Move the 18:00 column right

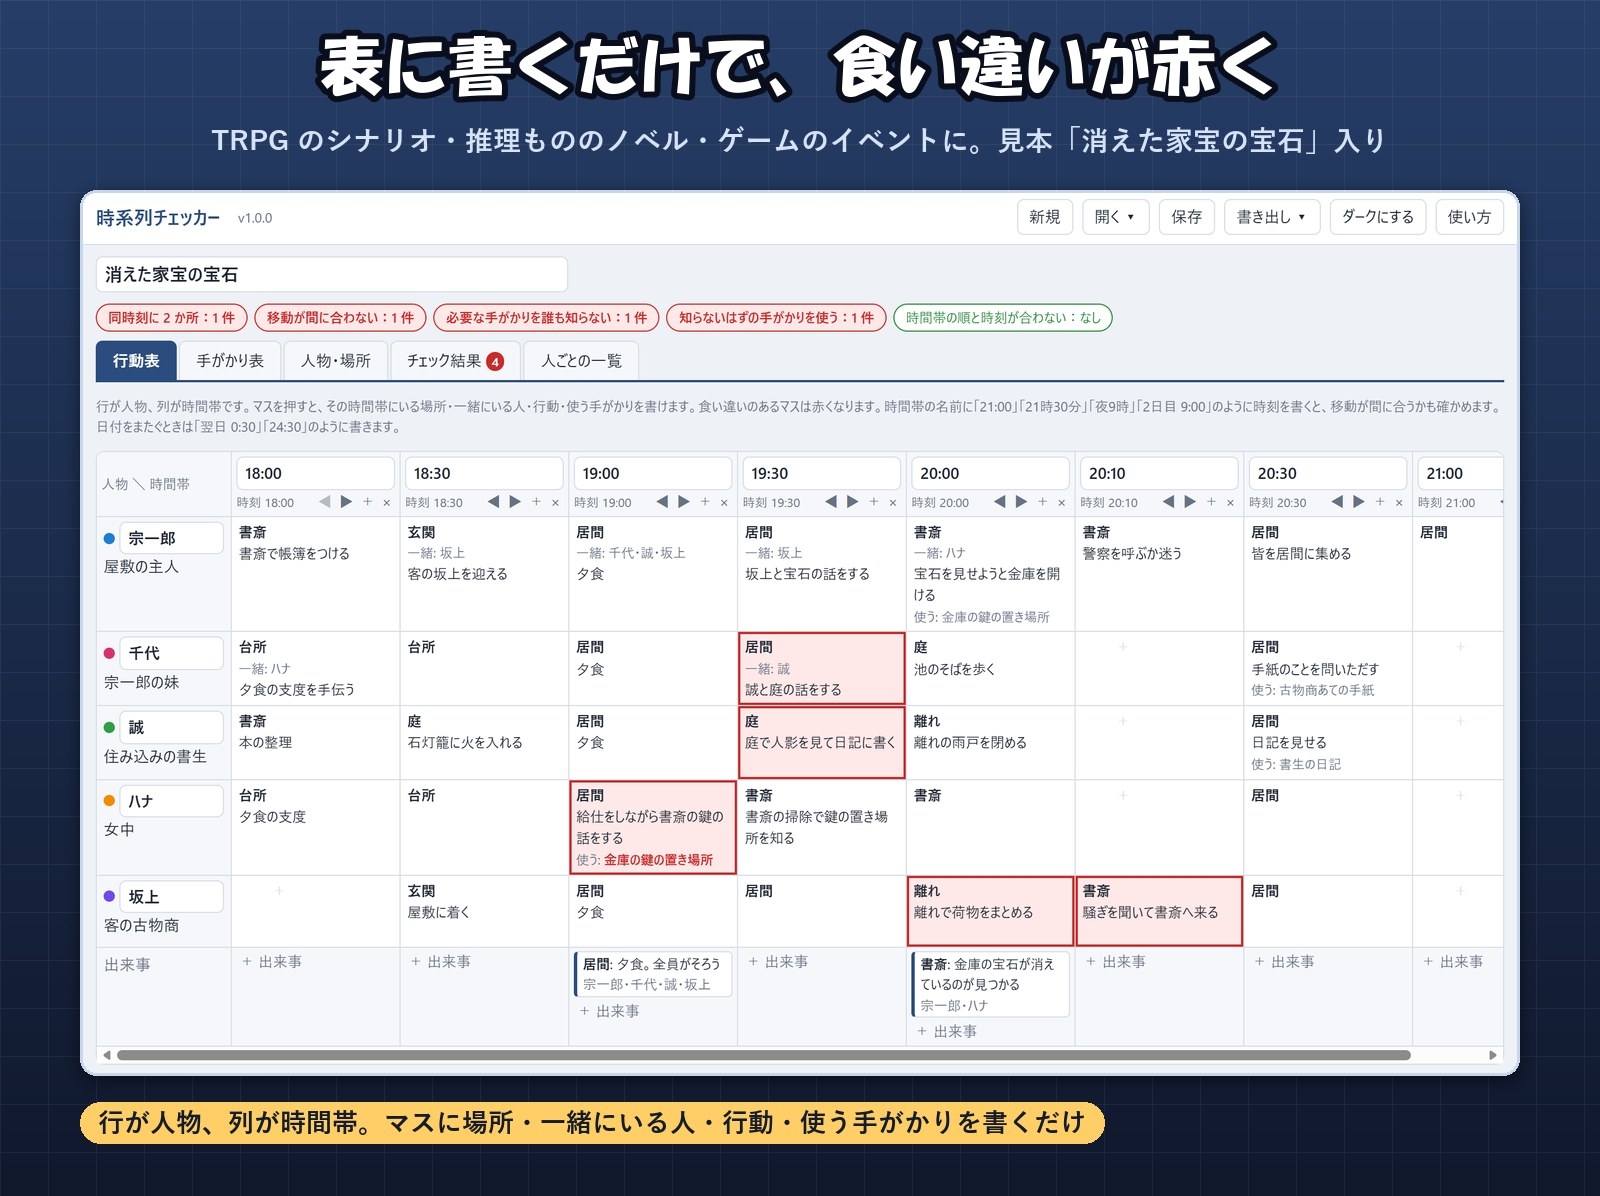[x=346, y=502]
